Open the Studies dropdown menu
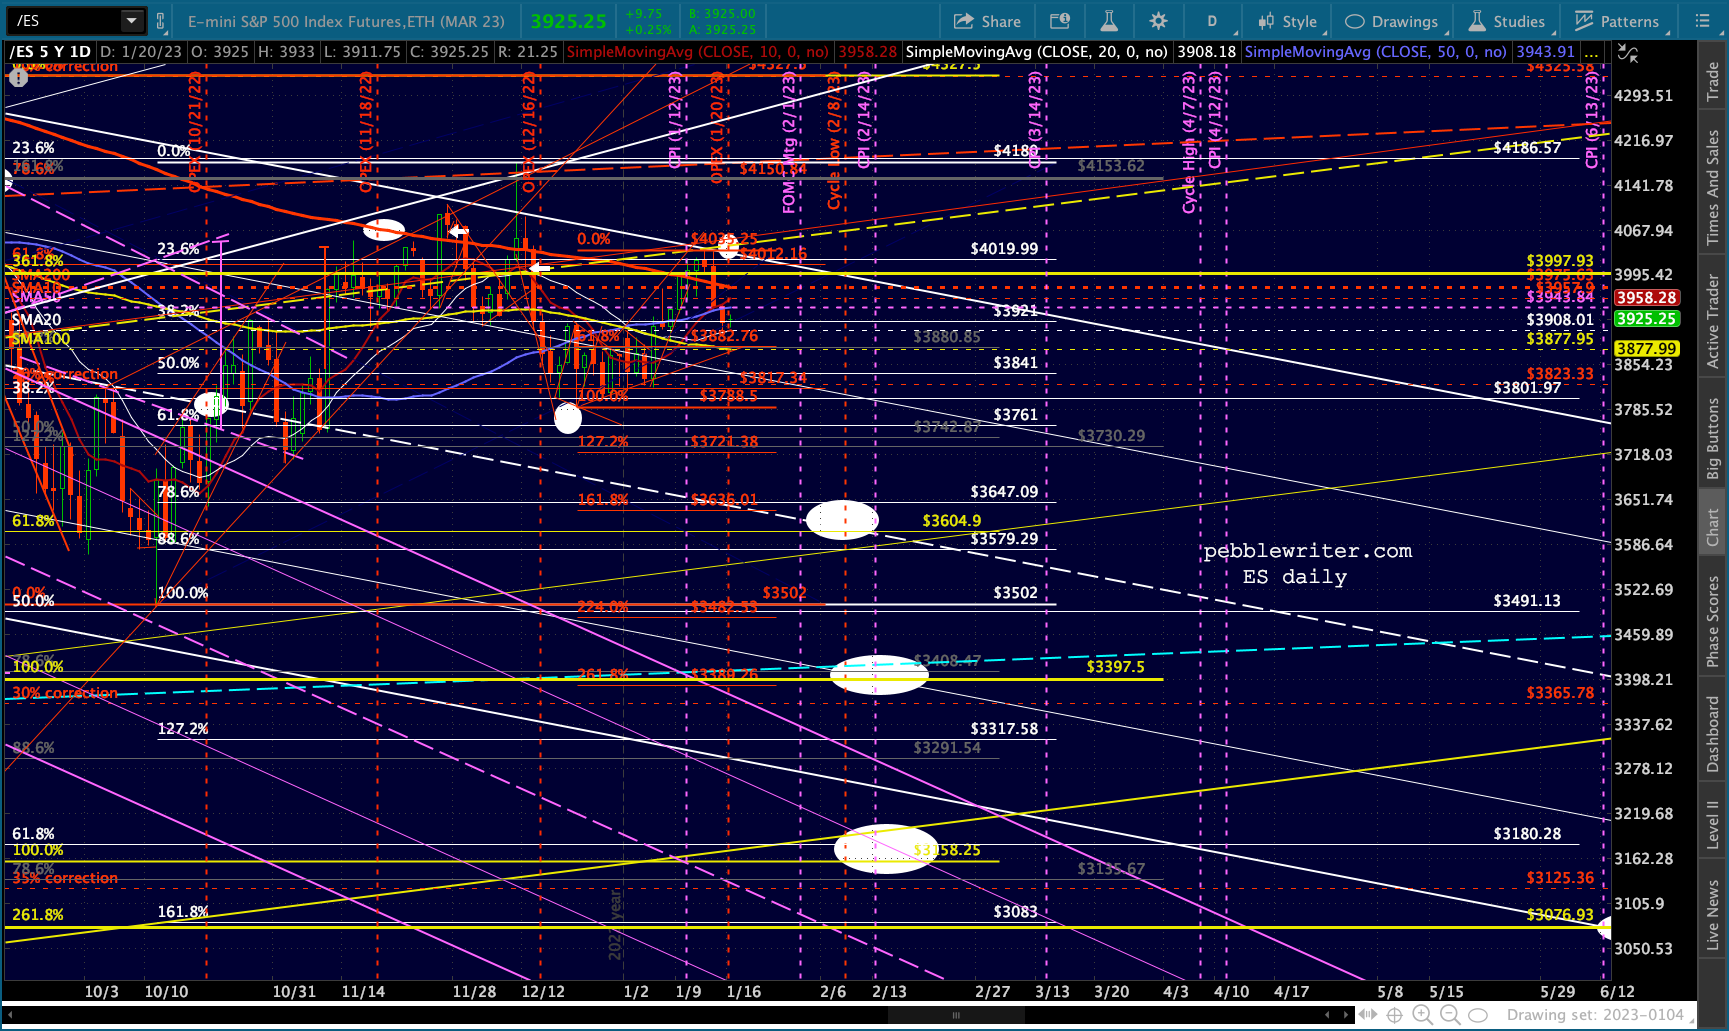 click(x=1507, y=21)
